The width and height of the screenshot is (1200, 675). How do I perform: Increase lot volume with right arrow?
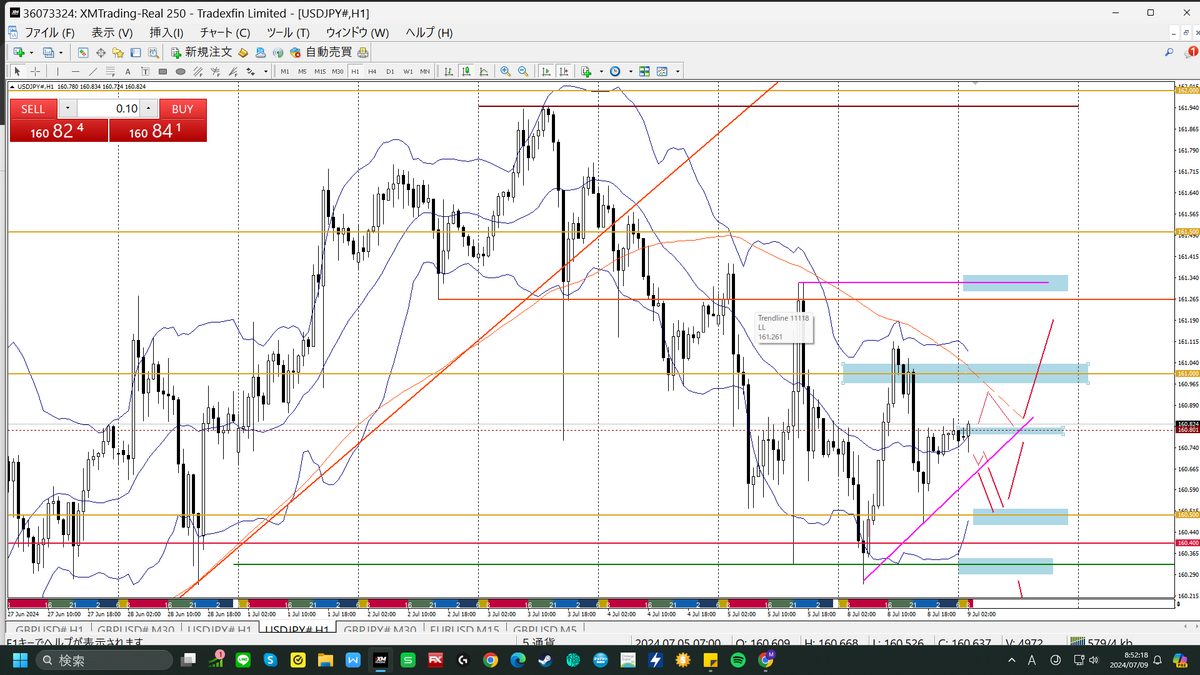click(149, 108)
